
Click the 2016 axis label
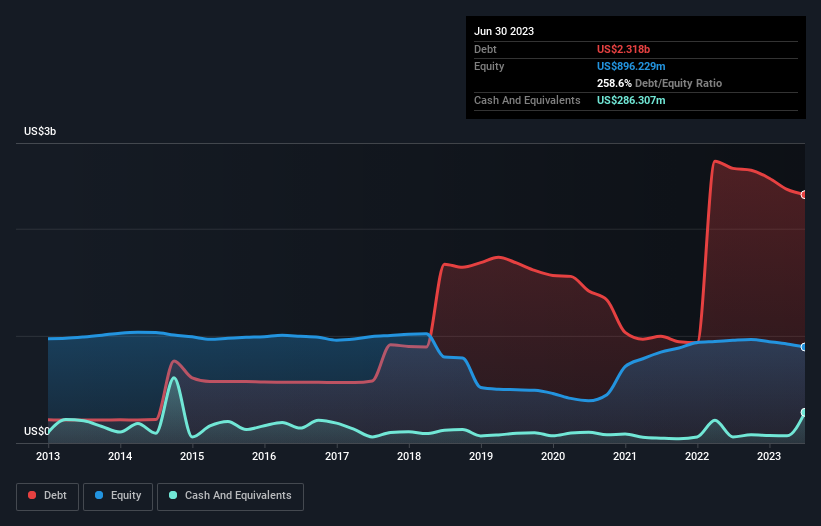(x=264, y=456)
